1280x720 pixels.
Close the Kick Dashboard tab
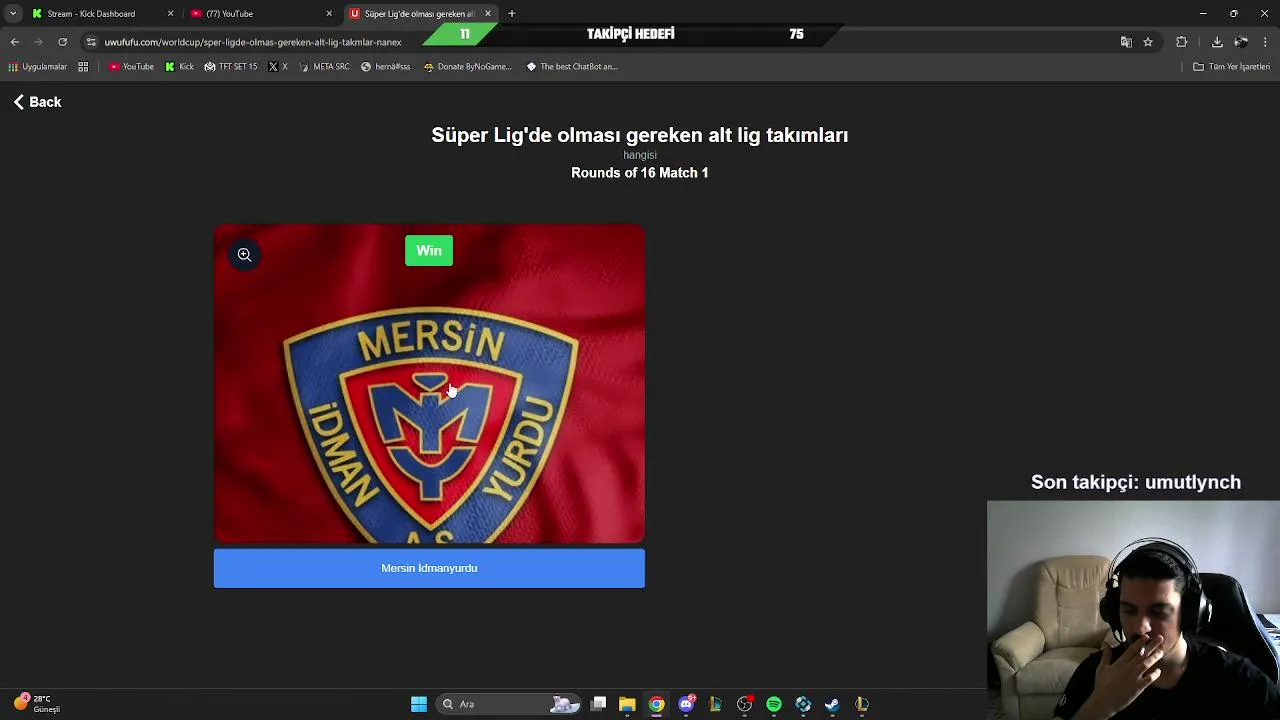tap(170, 14)
